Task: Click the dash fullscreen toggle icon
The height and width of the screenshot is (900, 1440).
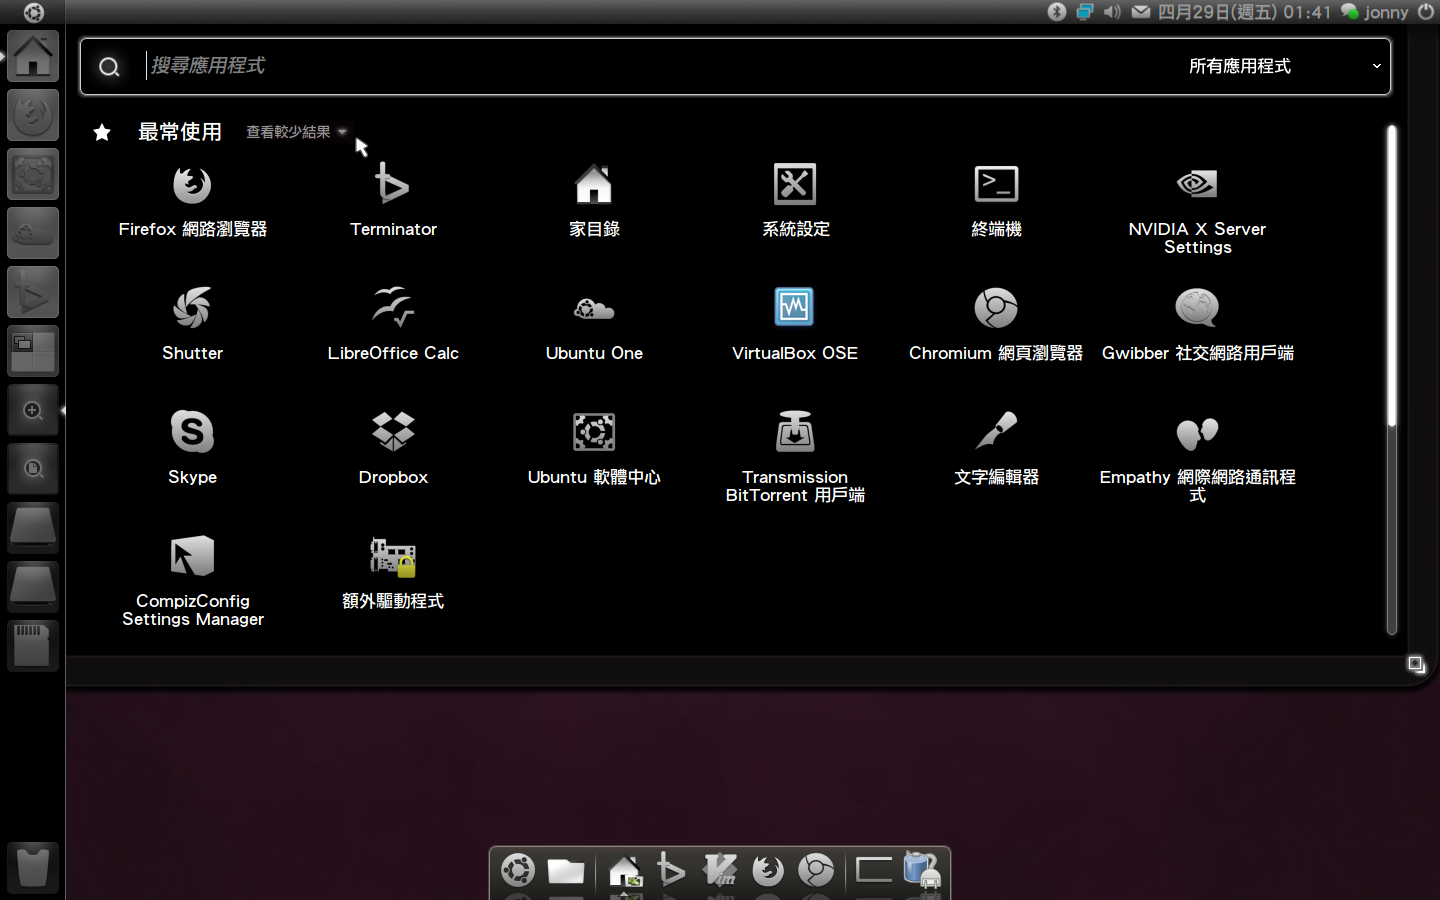Action: tap(1416, 665)
